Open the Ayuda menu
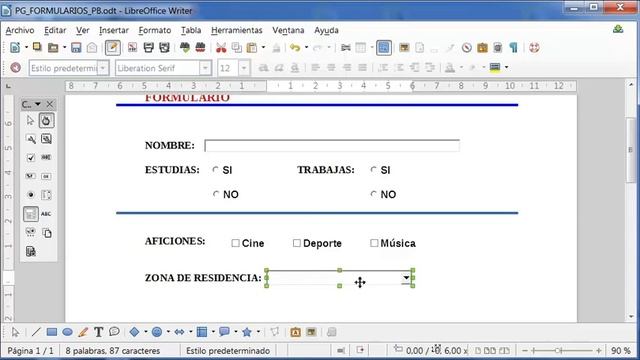The height and width of the screenshot is (360, 640). [x=326, y=30]
